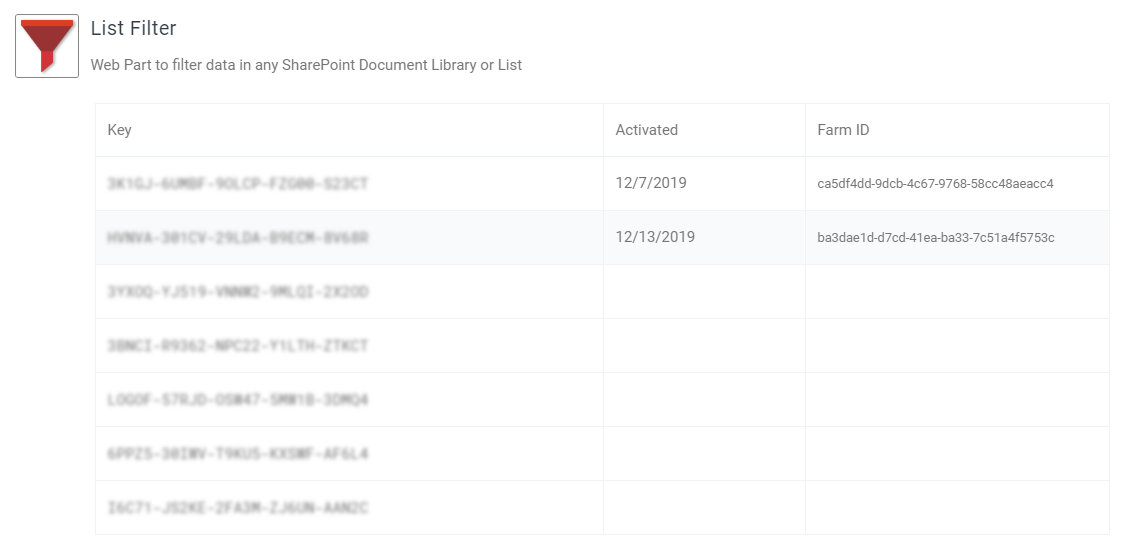Click the Farm ID starting with ca5df4dd
Viewport: 1122px width, 549px height.
coord(935,184)
